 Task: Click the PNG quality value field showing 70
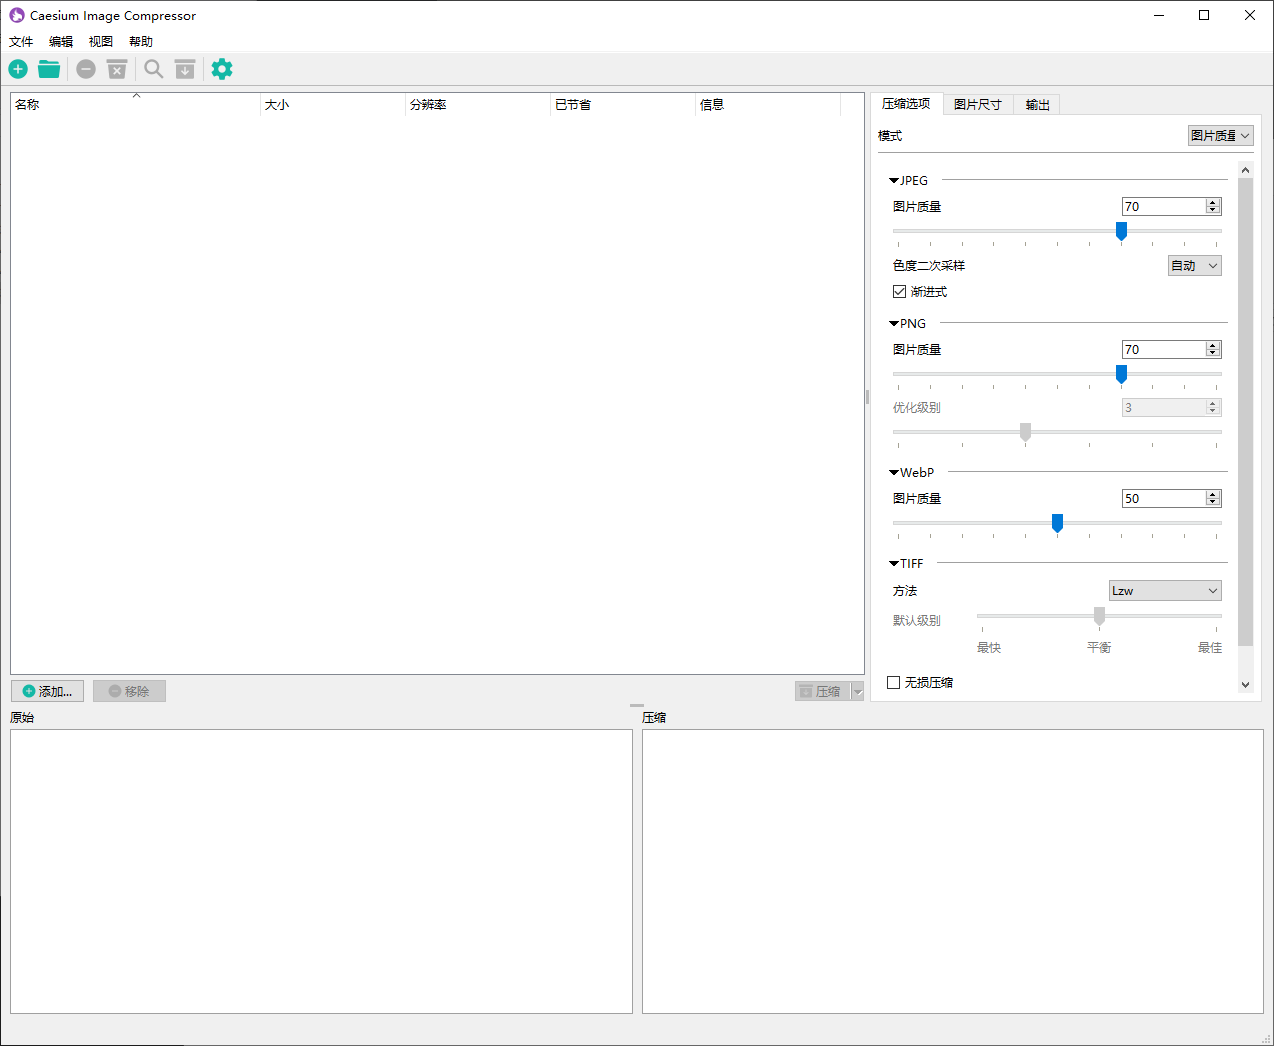1163,350
